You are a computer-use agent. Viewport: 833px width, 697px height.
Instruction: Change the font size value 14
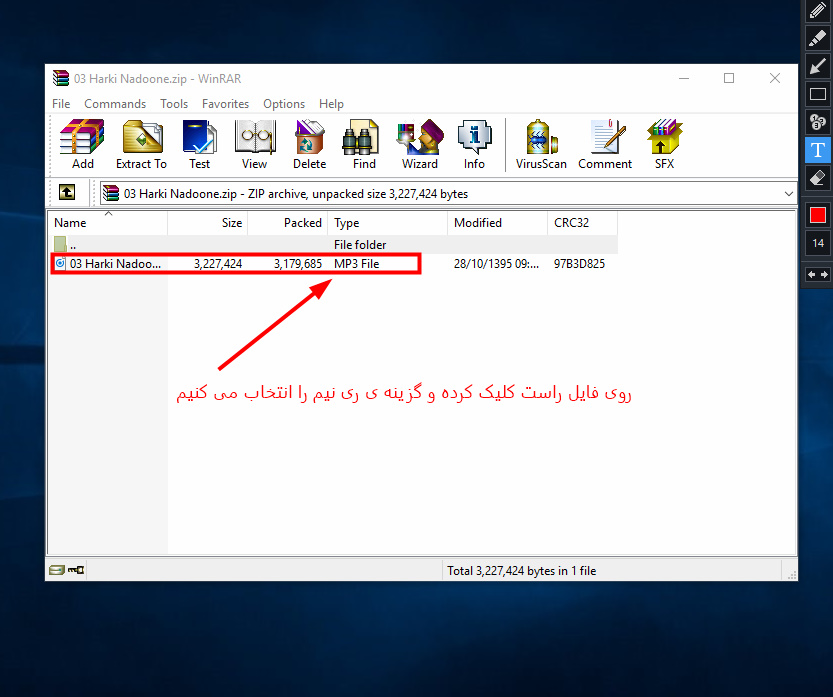point(818,243)
